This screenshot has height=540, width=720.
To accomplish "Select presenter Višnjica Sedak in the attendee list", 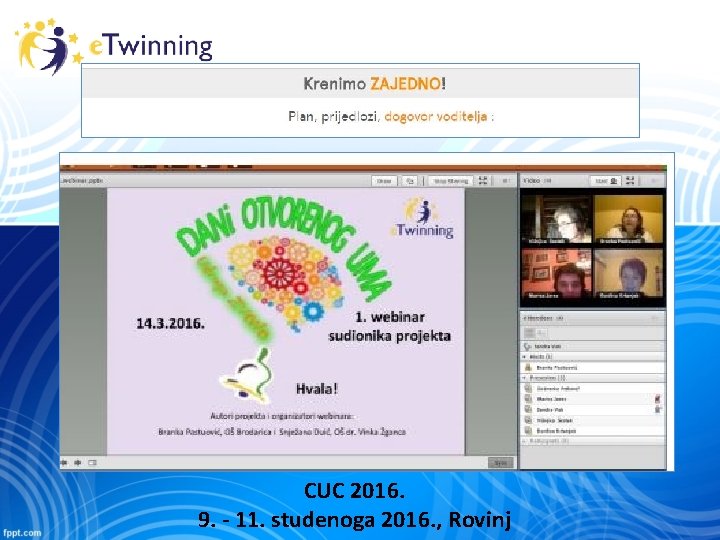I will (593, 420).
